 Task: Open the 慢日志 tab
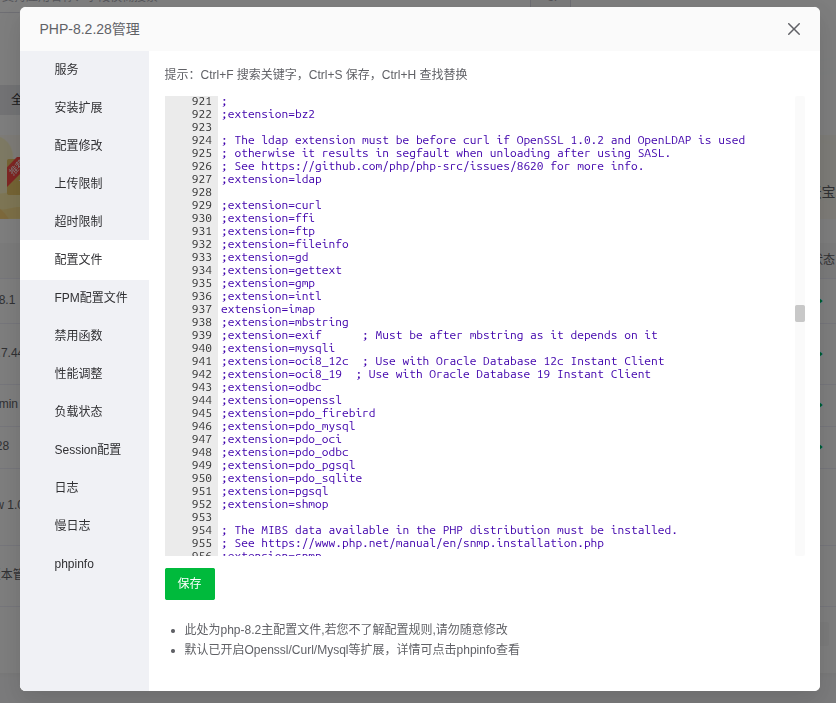(x=72, y=525)
